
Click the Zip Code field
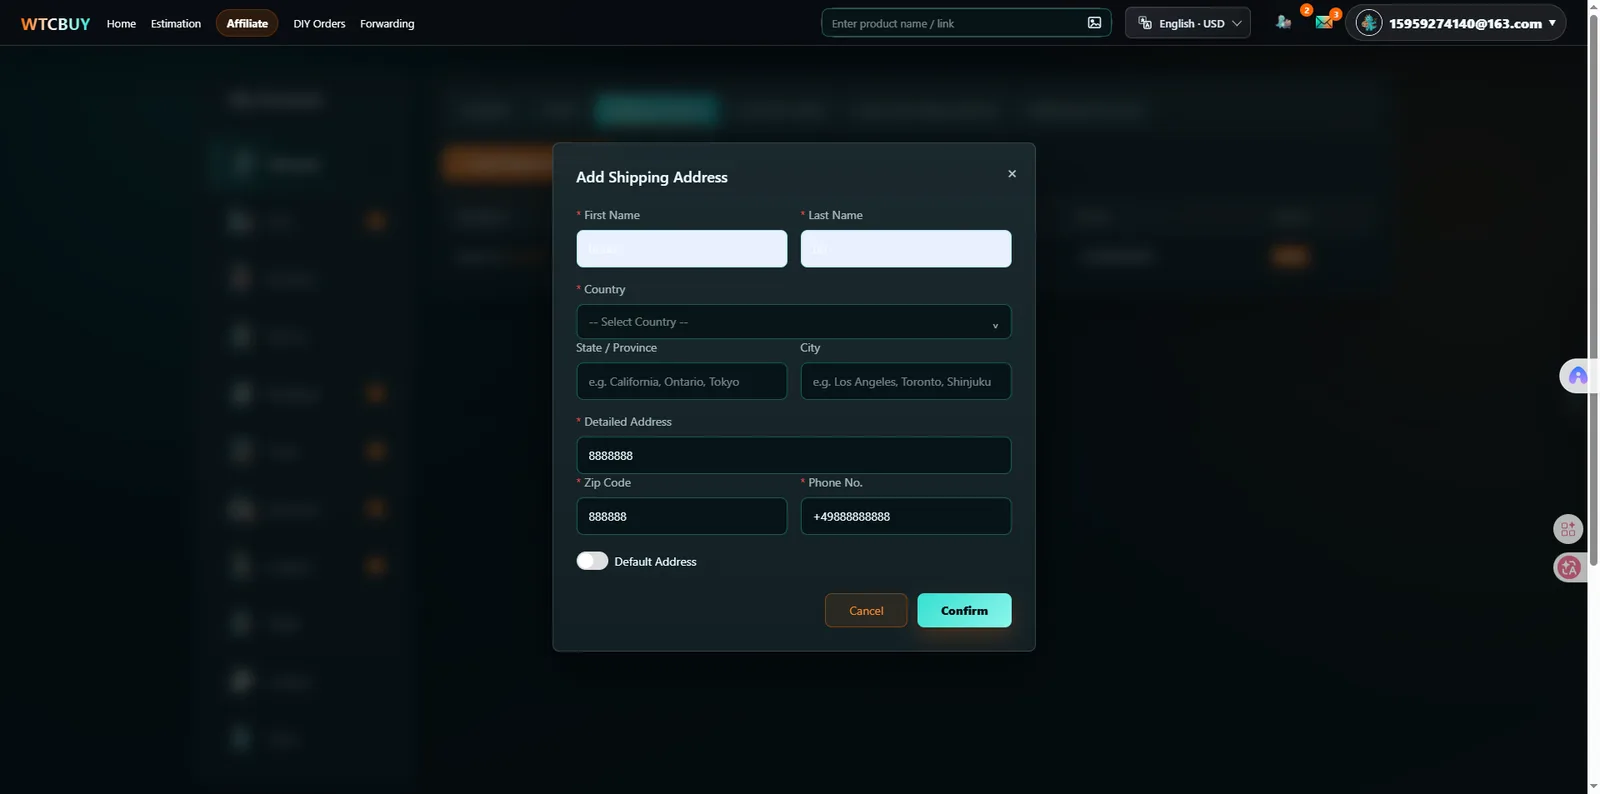(x=681, y=516)
